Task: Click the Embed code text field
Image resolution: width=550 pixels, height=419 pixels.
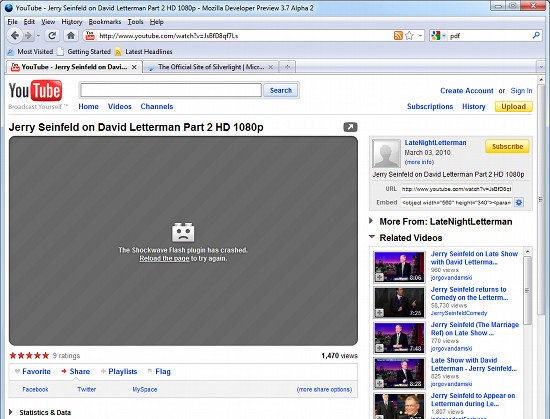Action: point(456,202)
